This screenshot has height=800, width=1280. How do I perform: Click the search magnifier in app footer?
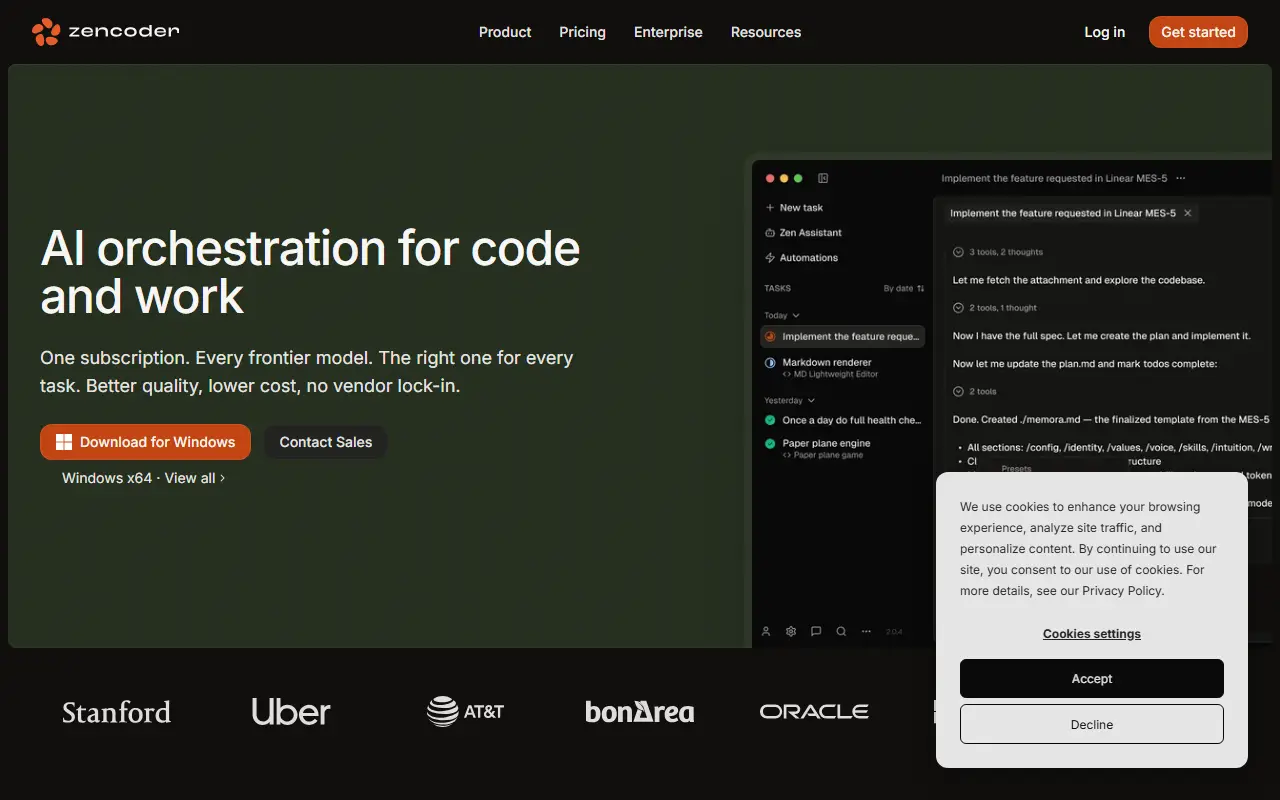click(x=841, y=632)
